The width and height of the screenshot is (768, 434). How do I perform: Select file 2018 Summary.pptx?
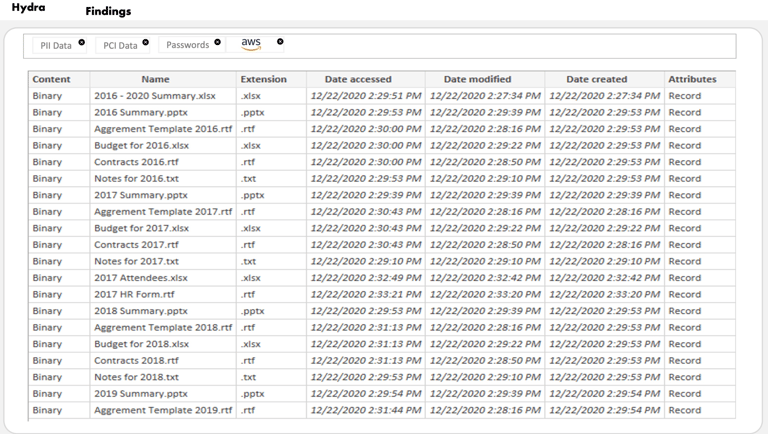pyautogui.click(x=141, y=311)
